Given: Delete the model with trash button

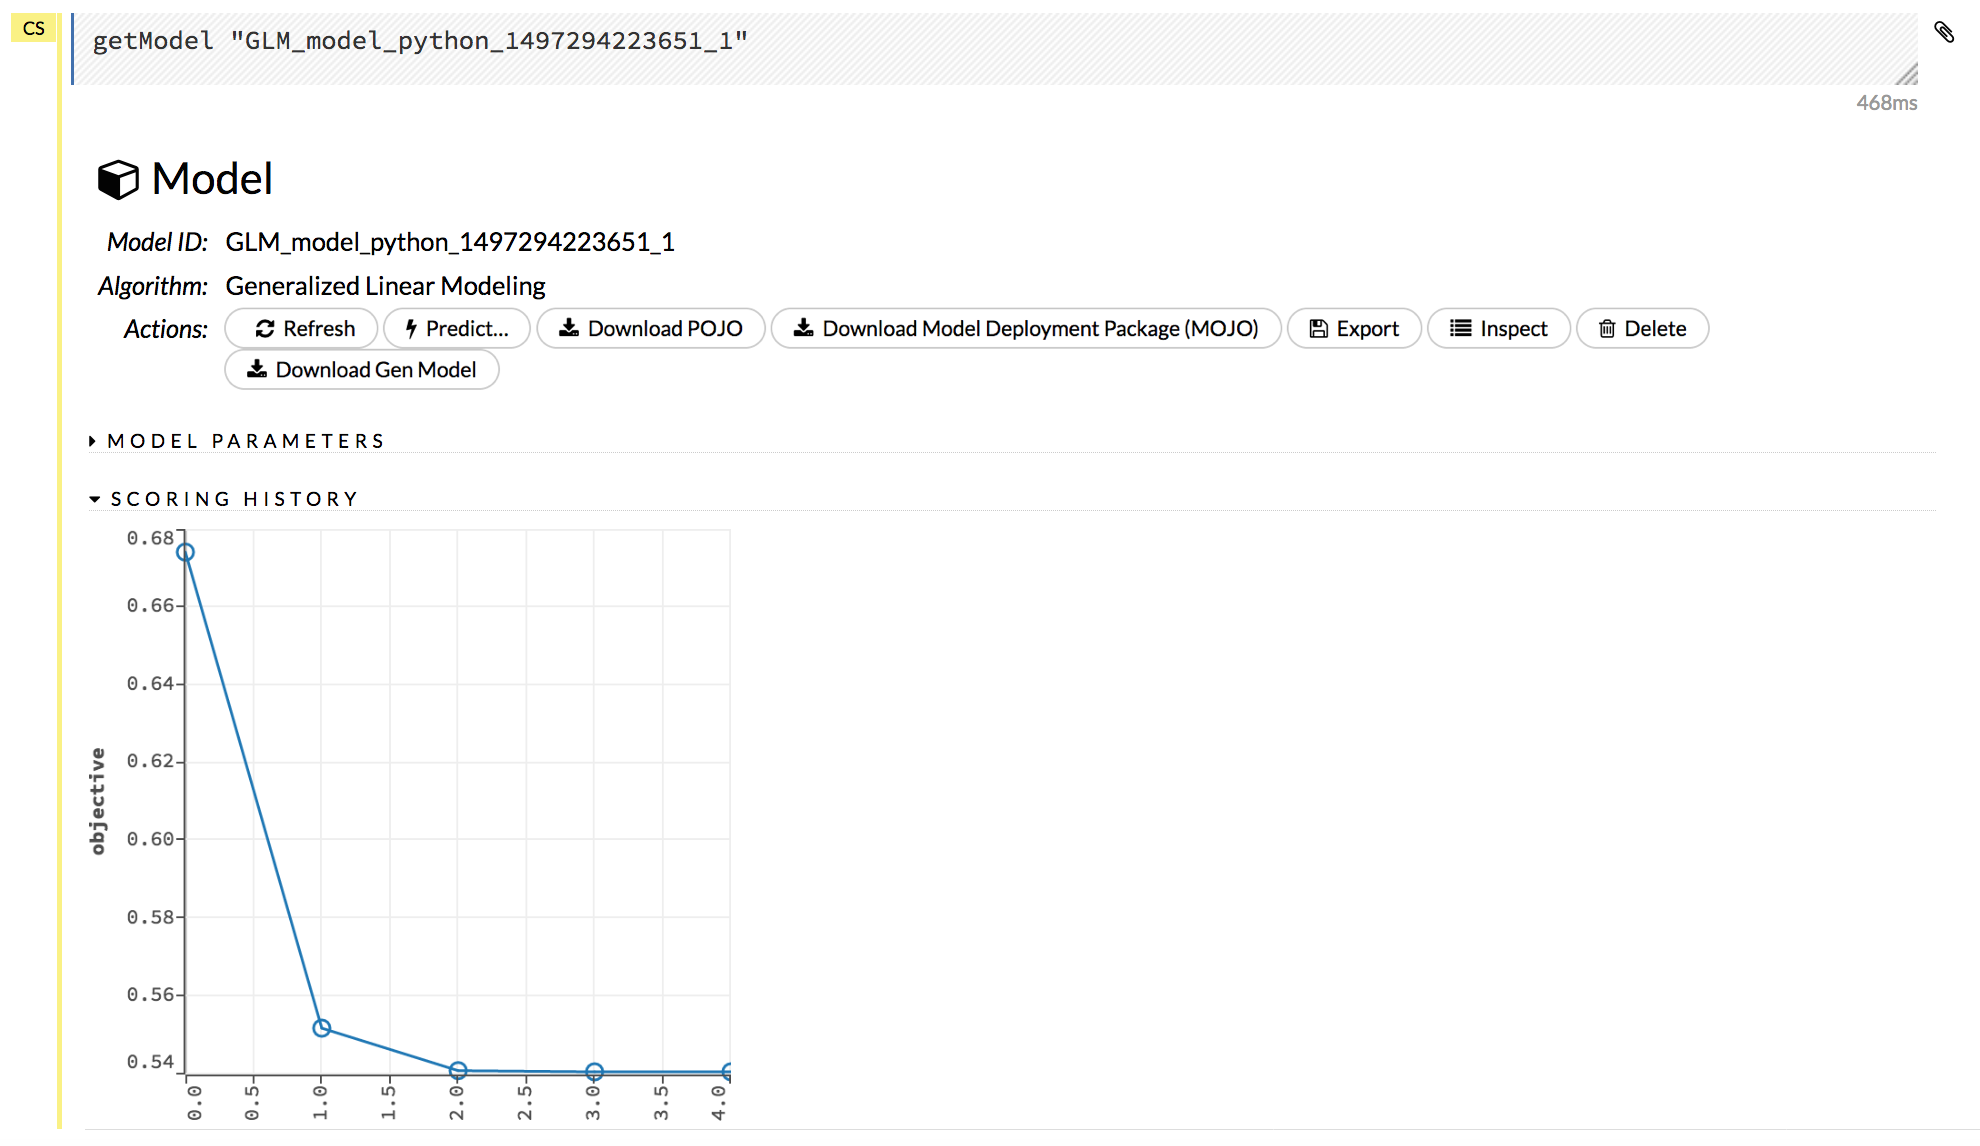Looking at the screenshot, I should [1642, 329].
